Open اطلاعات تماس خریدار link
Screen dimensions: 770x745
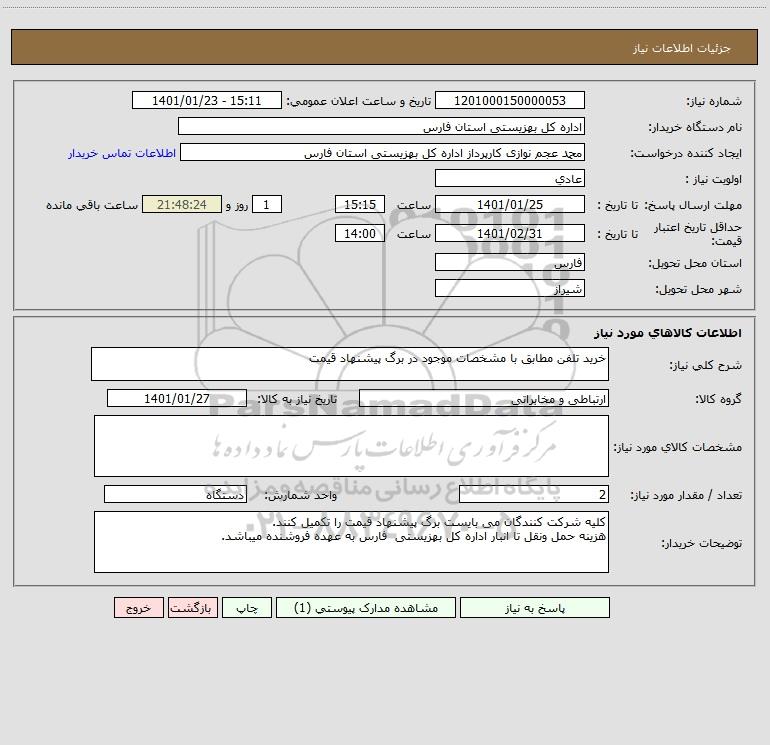click(122, 153)
